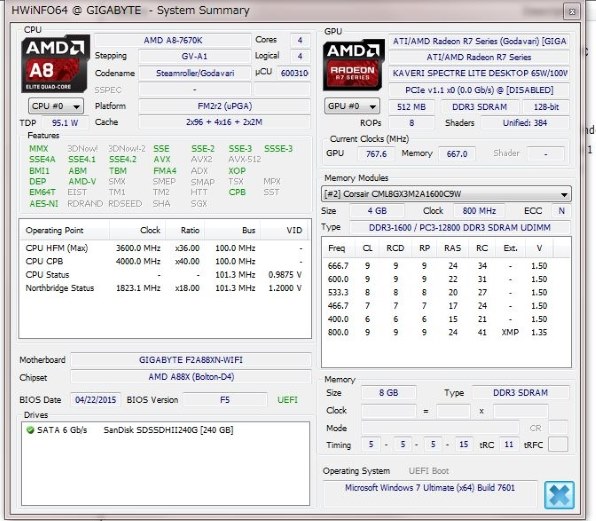Click the module size 4 GB field
This screenshot has width=596, height=521.
377,211
